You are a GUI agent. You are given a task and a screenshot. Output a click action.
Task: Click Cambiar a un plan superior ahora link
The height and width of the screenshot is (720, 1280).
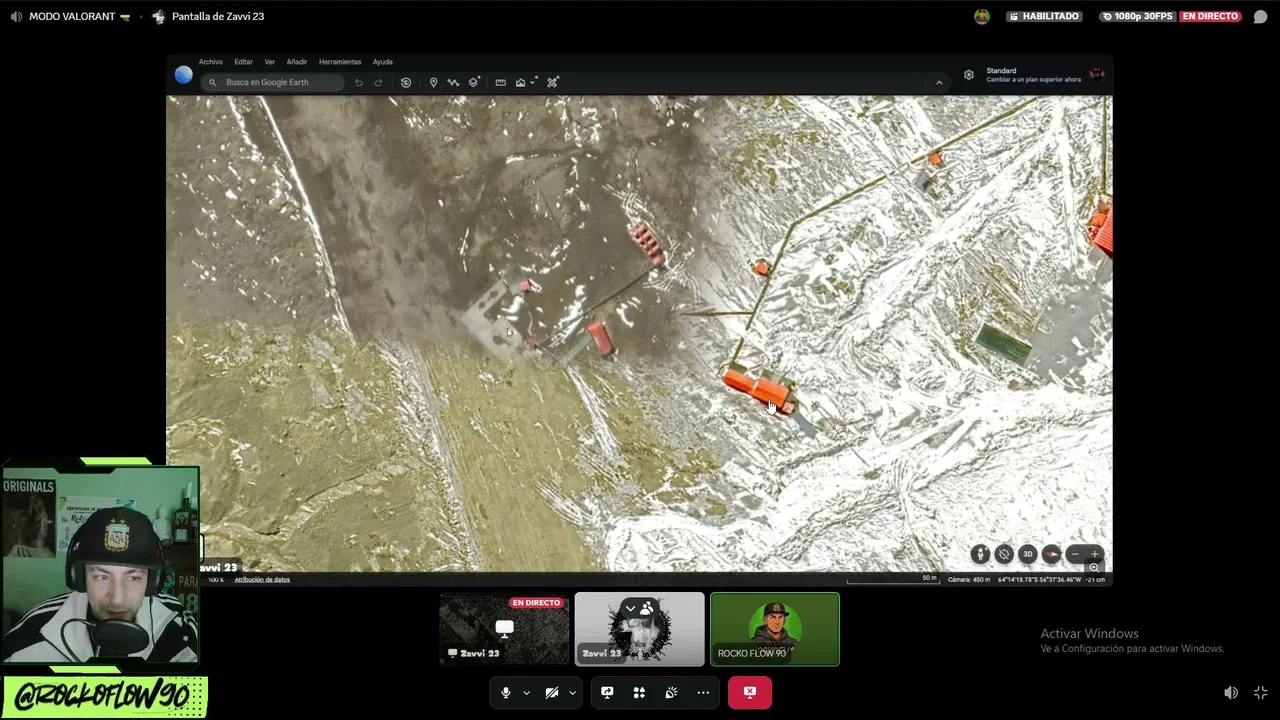pos(1033,80)
